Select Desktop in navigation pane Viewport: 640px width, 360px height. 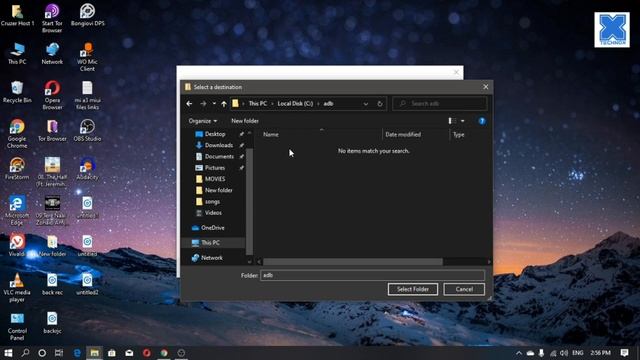point(215,134)
